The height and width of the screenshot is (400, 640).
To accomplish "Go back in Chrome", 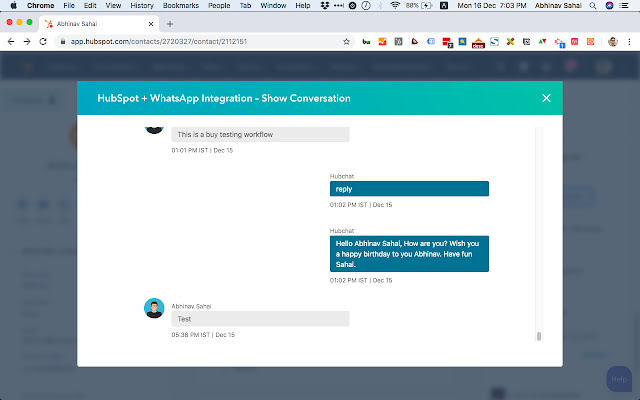I will pos(11,42).
